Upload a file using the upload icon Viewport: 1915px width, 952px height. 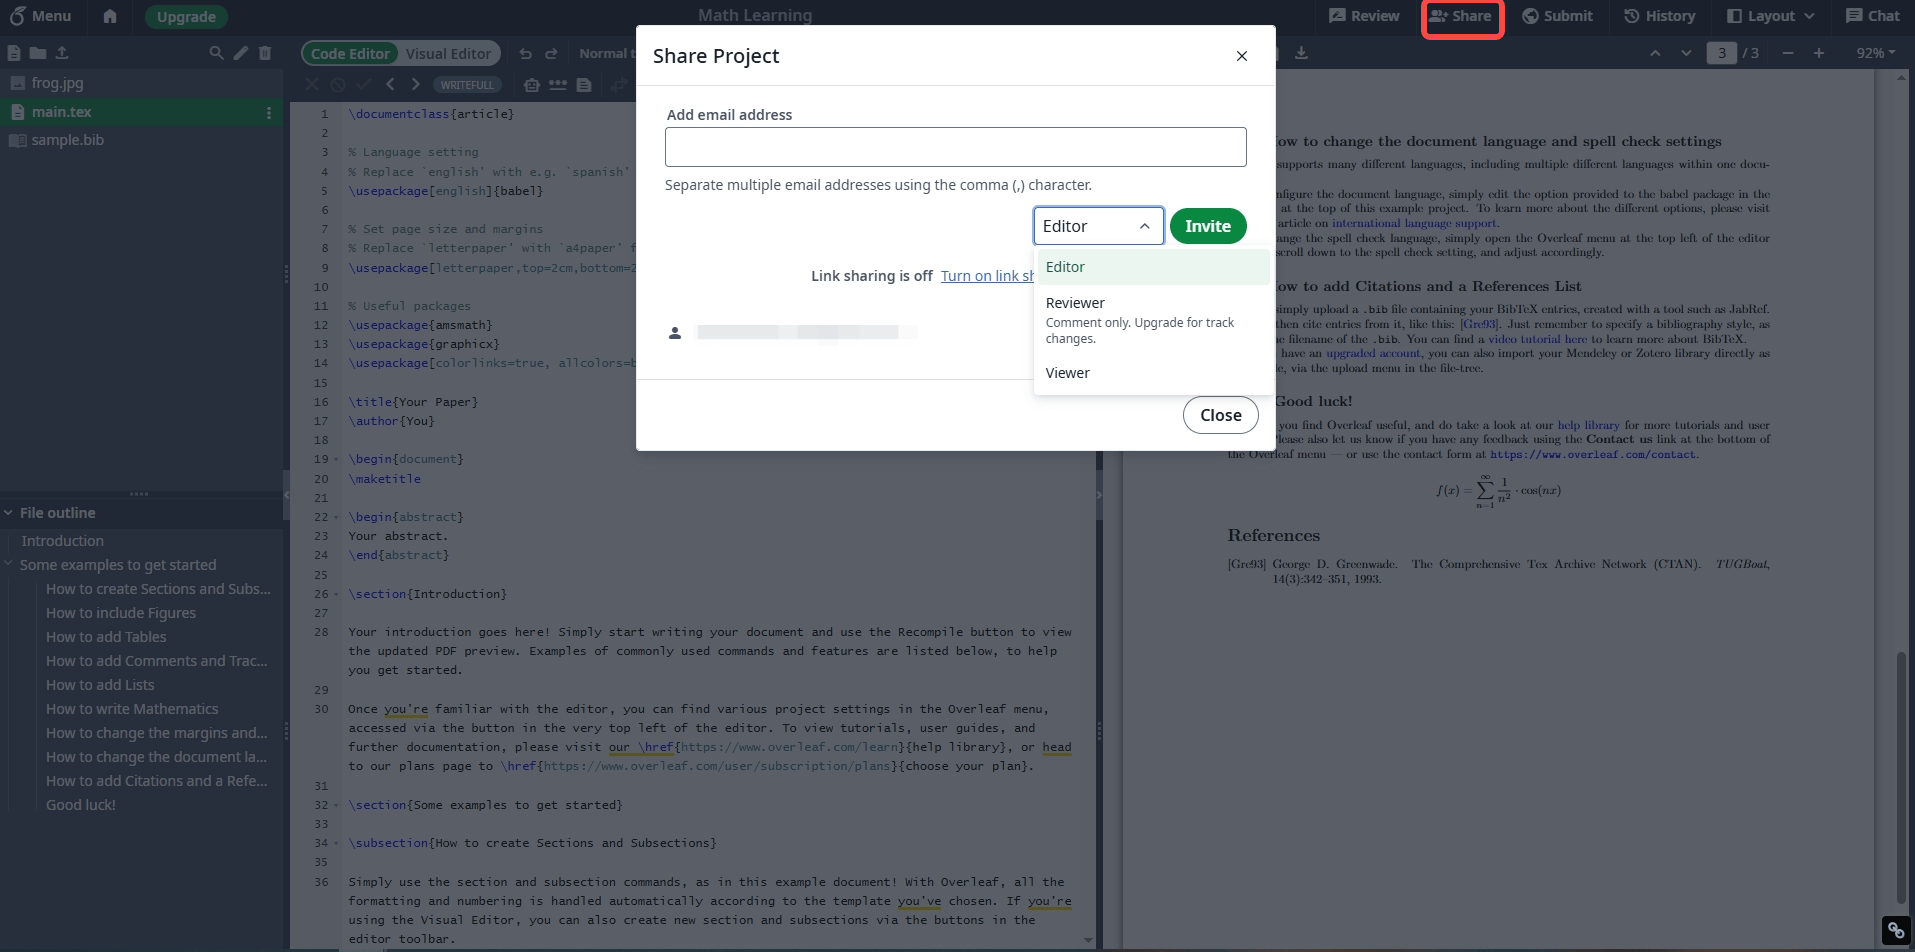(x=62, y=53)
